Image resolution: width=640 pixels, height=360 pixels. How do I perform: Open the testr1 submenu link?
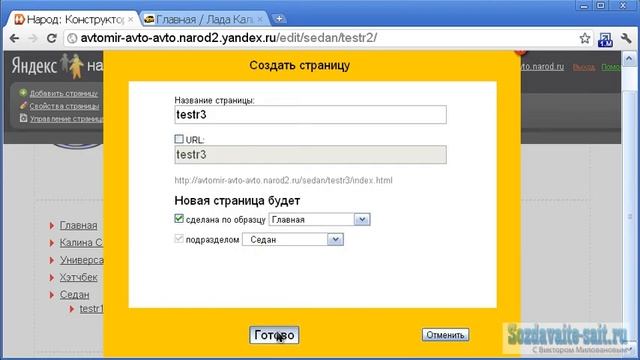(x=91, y=309)
